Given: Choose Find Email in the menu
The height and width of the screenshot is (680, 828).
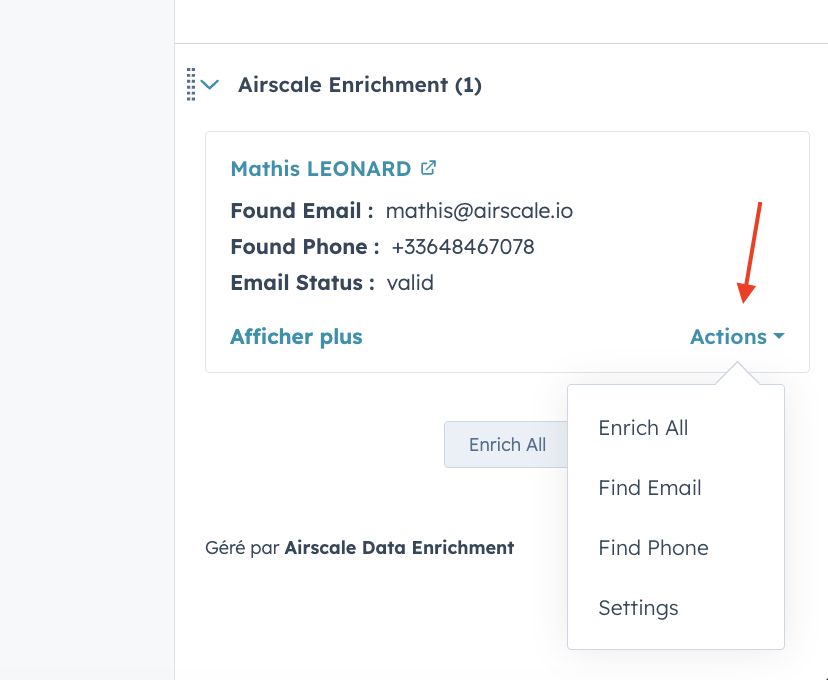Looking at the screenshot, I should [649, 487].
